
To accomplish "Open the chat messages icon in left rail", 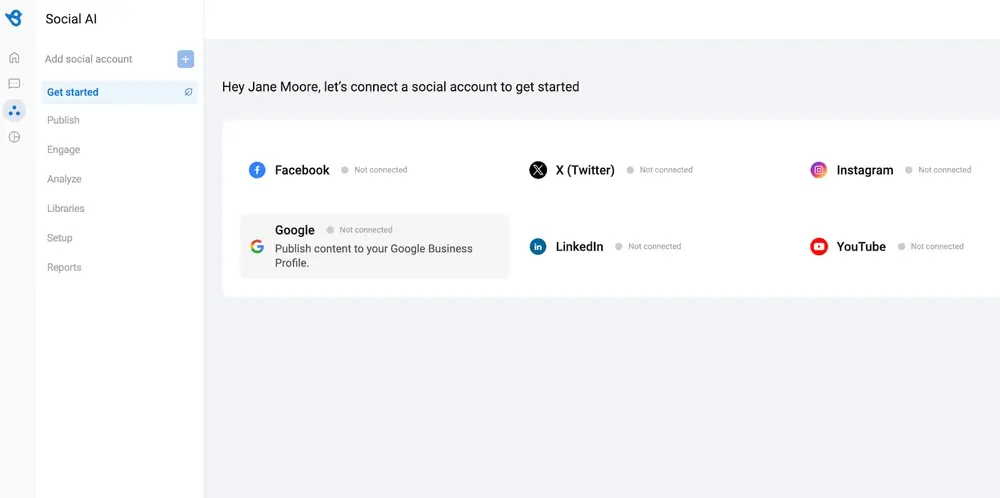I will [x=14, y=84].
